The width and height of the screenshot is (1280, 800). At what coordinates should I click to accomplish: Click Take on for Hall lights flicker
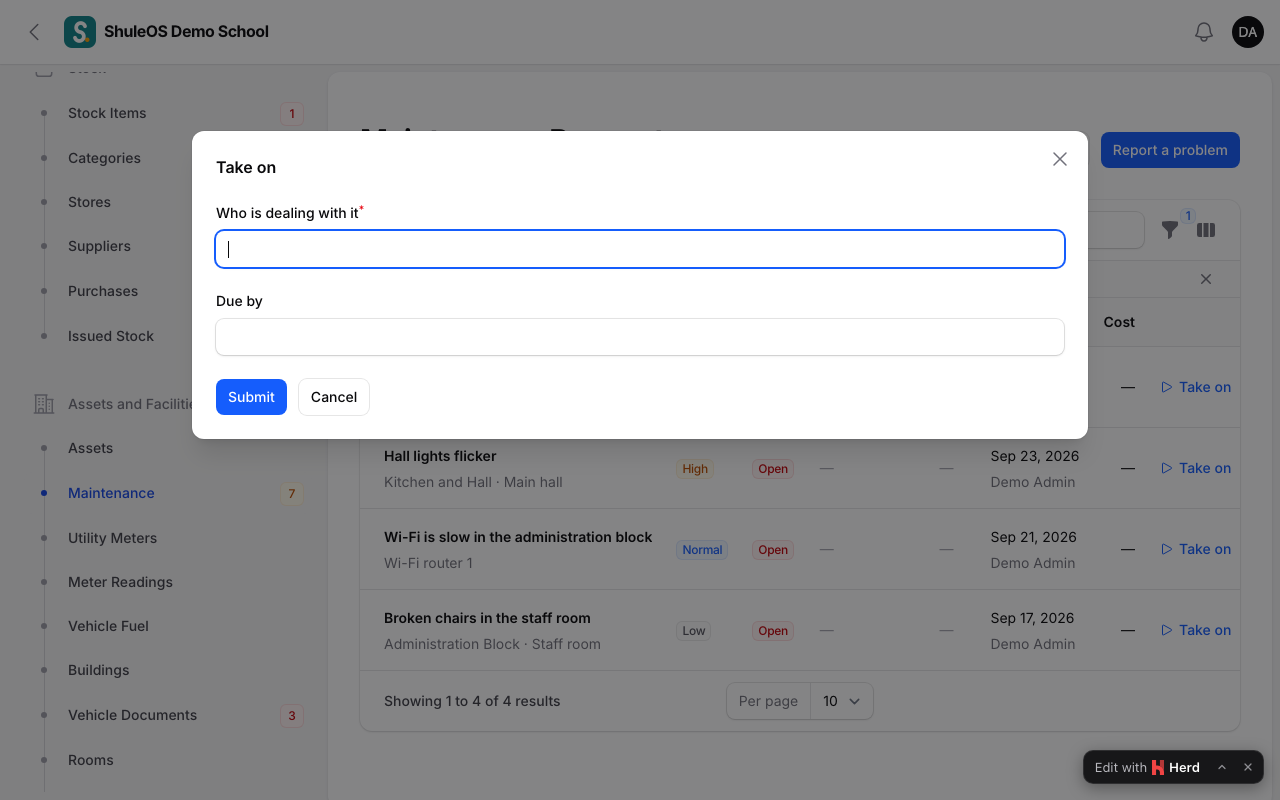(x=1196, y=468)
